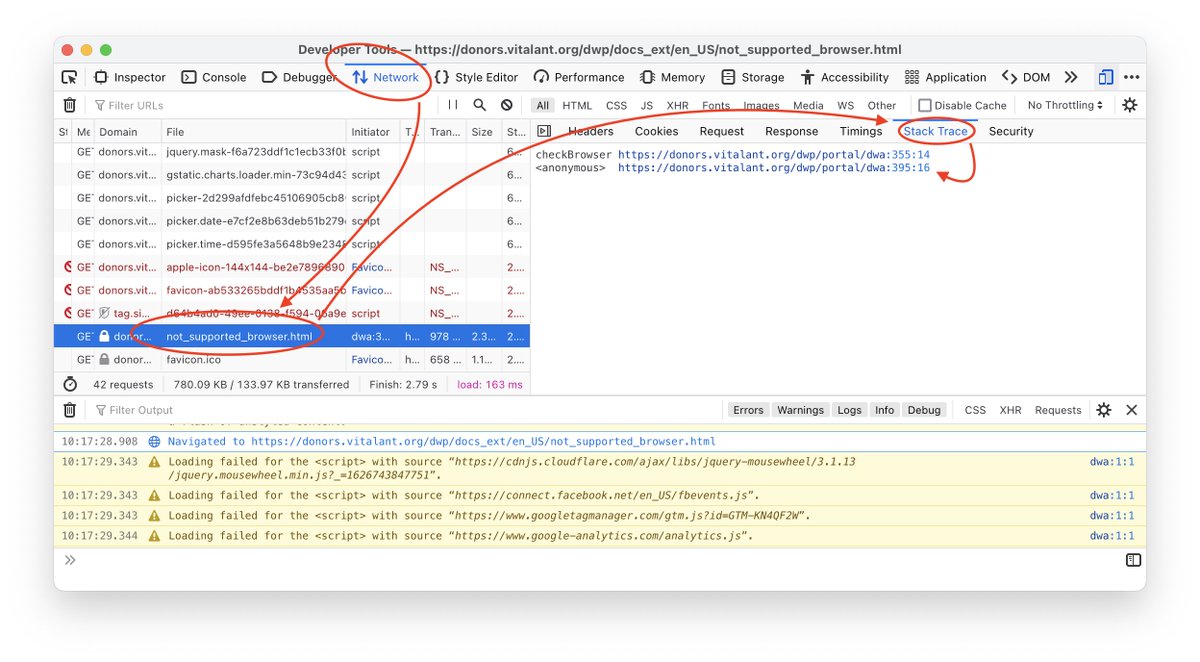
Task: Clear network requests with trash icon
Action: tap(70, 105)
